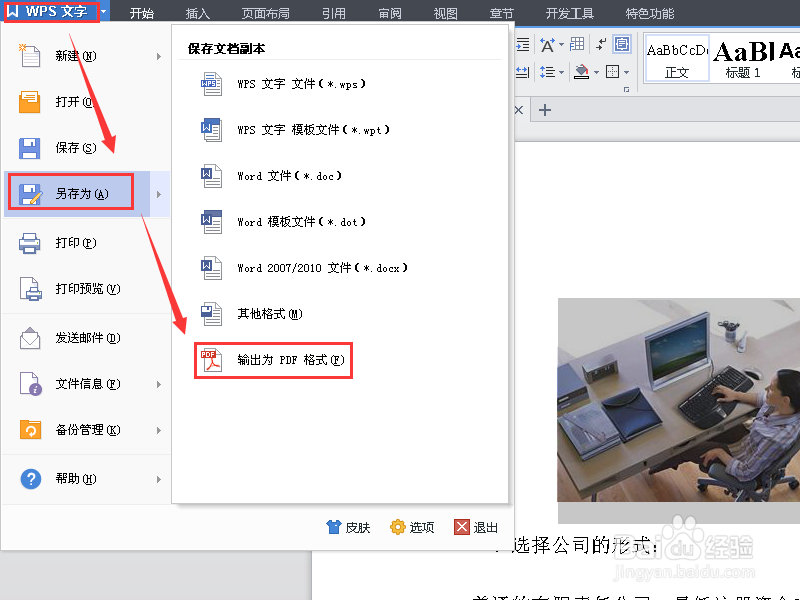
Task: Click the increase indent icon
Action: point(523,45)
